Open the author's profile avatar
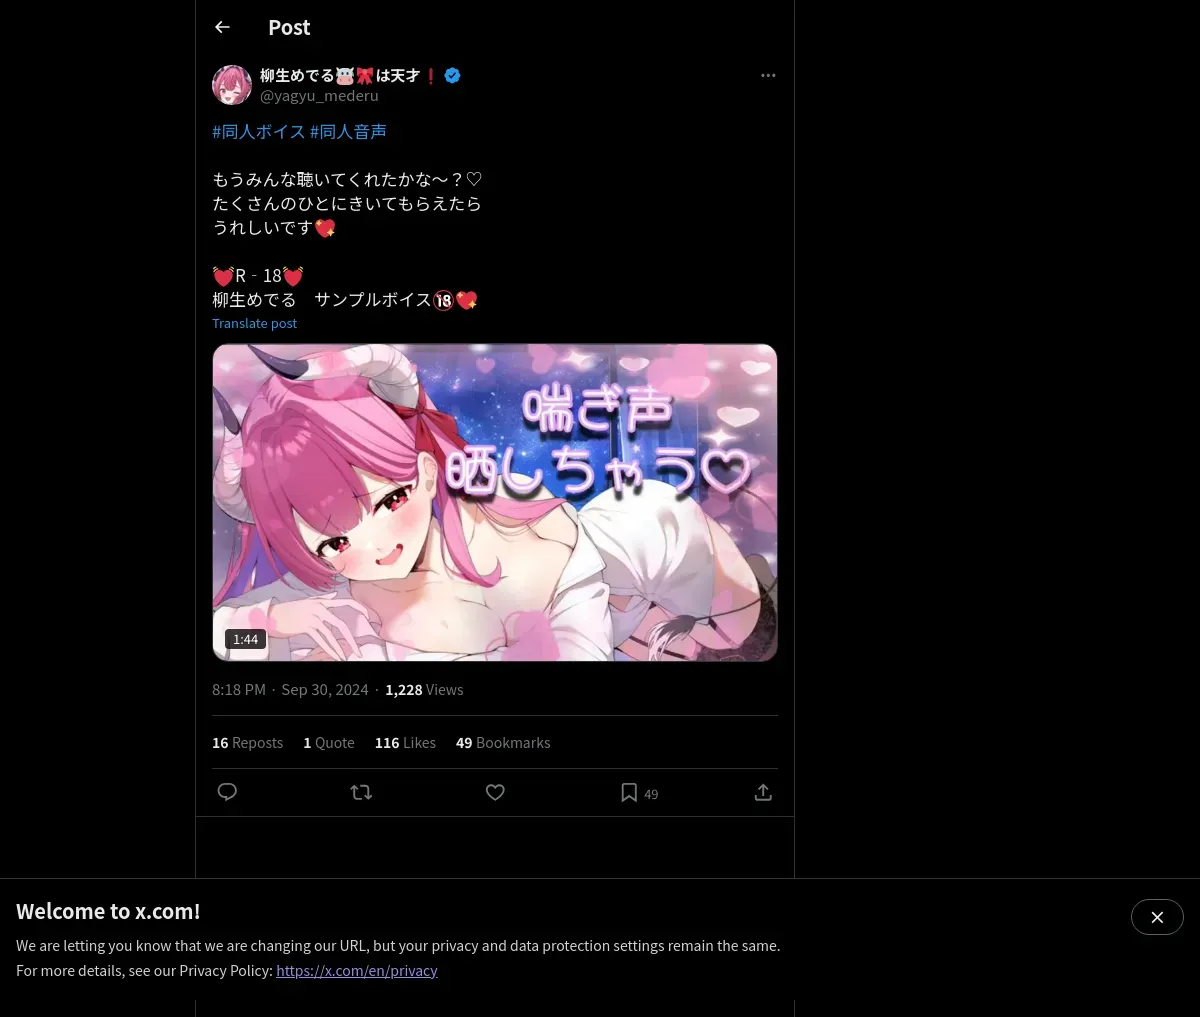The height and width of the screenshot is (1017, 1200). [x=232, y=85]
